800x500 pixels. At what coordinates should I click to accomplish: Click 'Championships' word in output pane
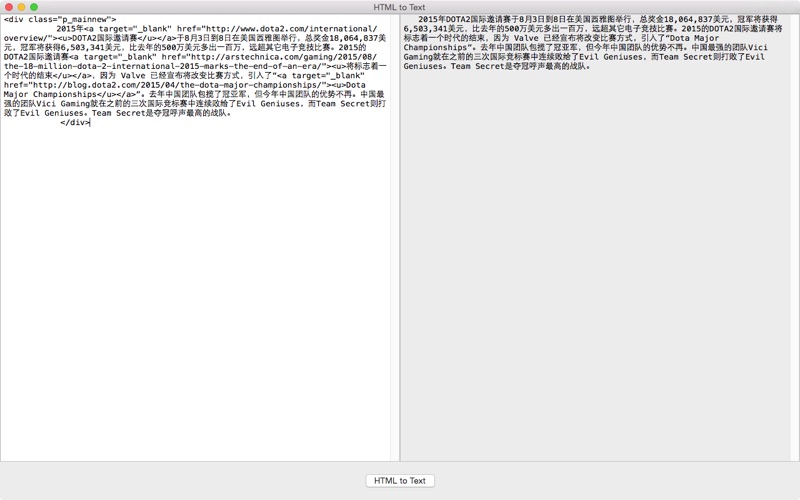click(x=435, y=47)
